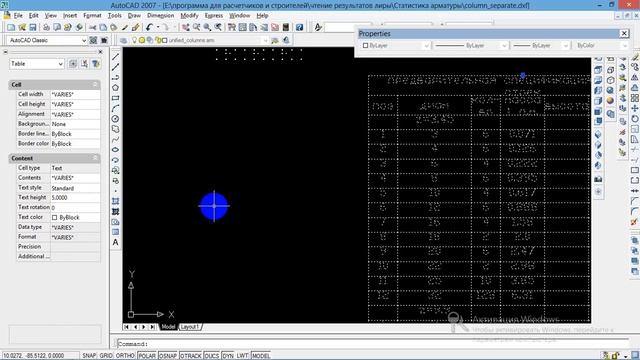Select the Ellipse draw tool
Image resolution: width=640 pixels, height=360 pixels.
tap(116, 149)
